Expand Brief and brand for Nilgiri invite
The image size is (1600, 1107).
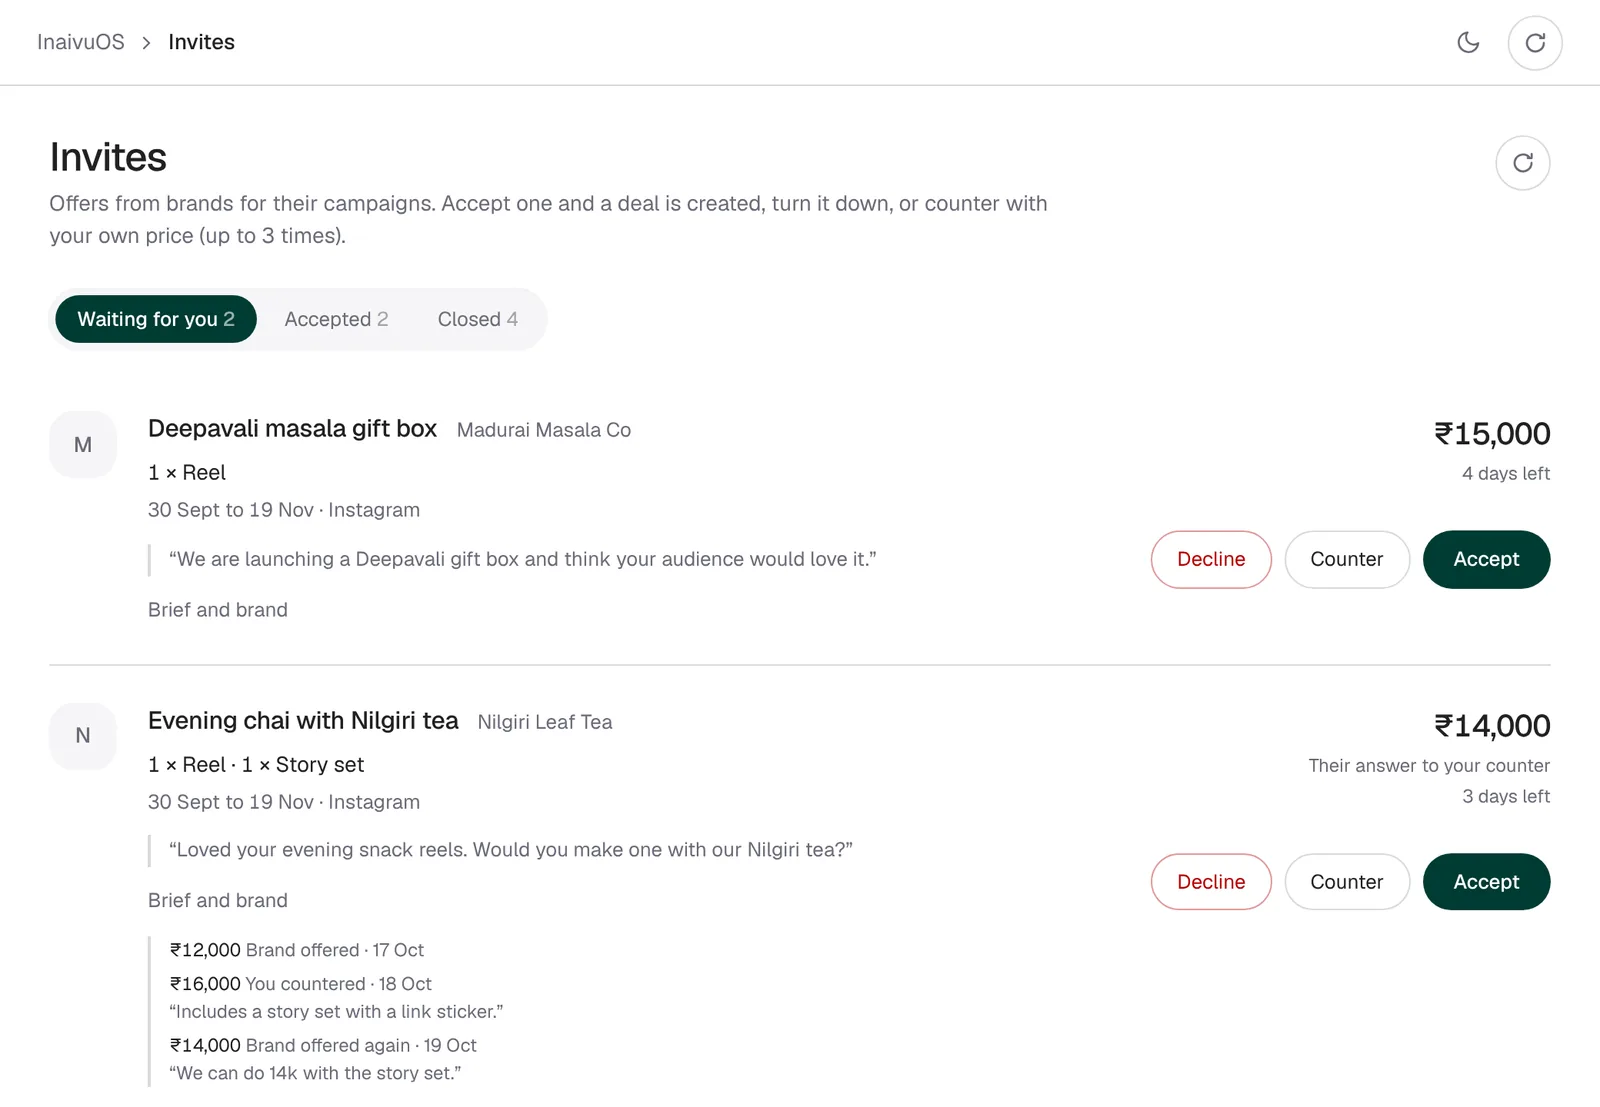pos(218,901)
